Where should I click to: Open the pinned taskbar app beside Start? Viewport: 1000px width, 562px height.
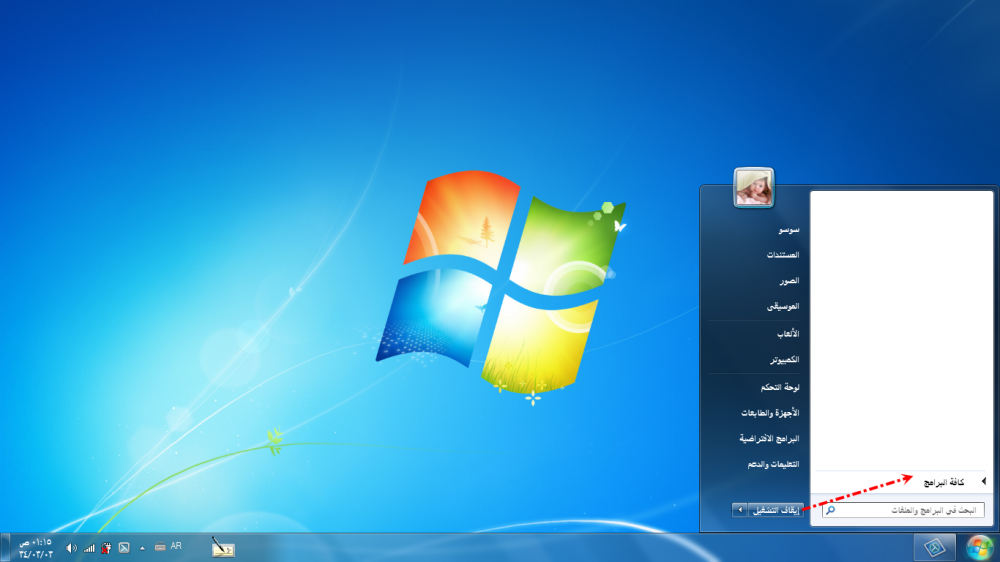(x=934, y=548)
